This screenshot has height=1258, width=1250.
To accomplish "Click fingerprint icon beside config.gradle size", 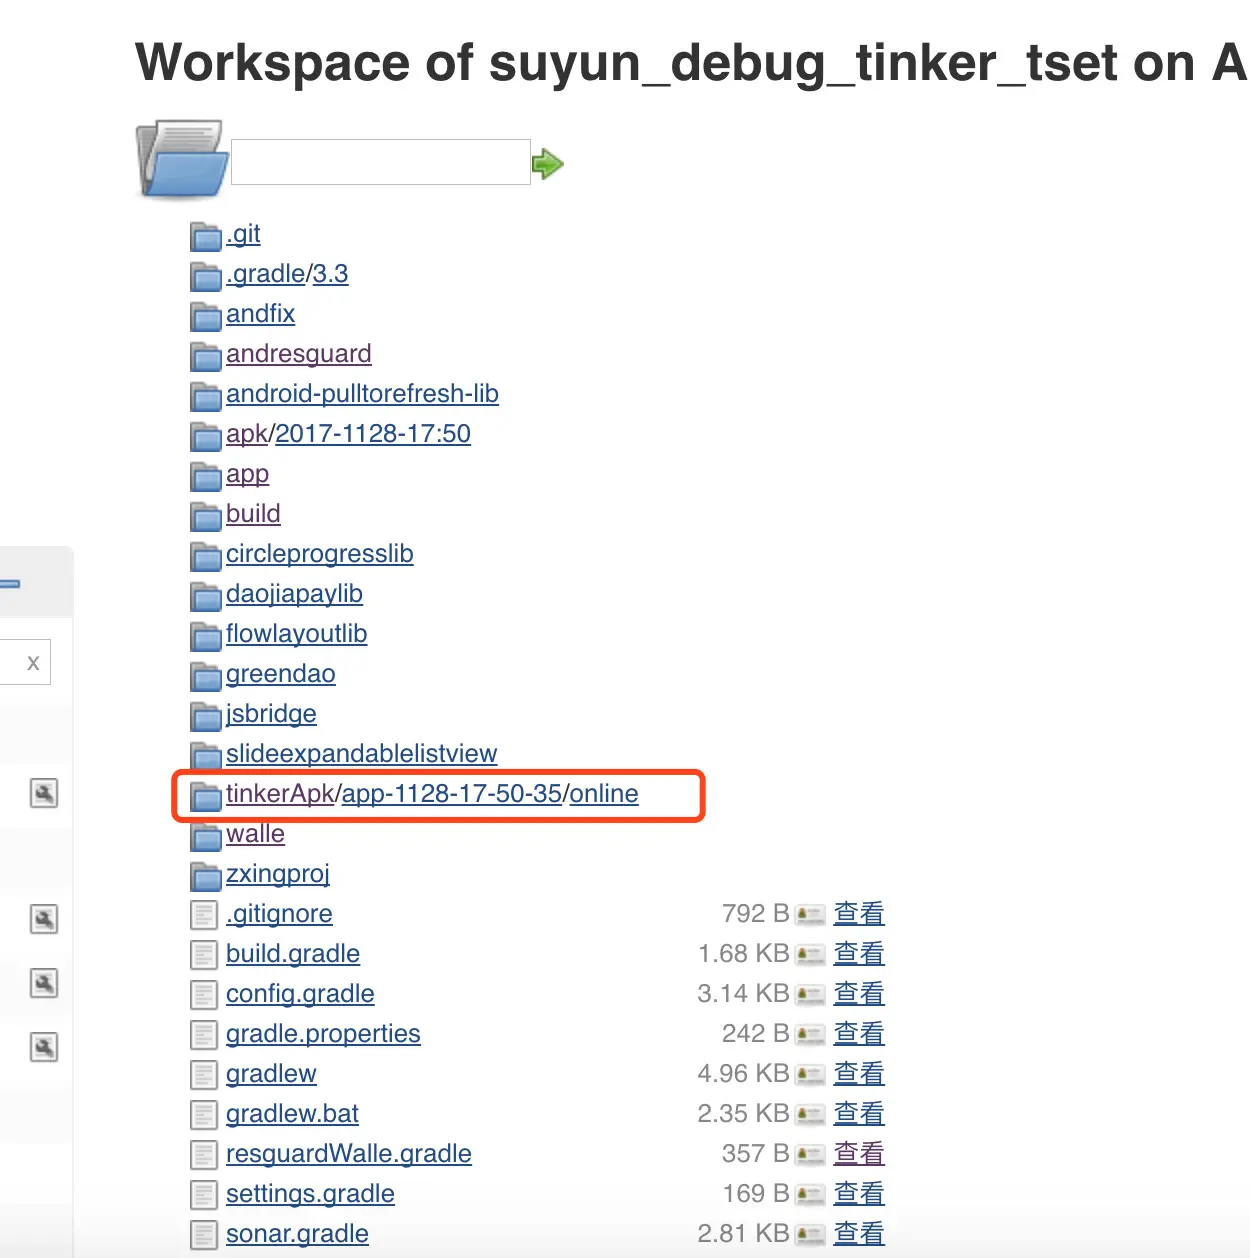I will (x=810, y=995).
